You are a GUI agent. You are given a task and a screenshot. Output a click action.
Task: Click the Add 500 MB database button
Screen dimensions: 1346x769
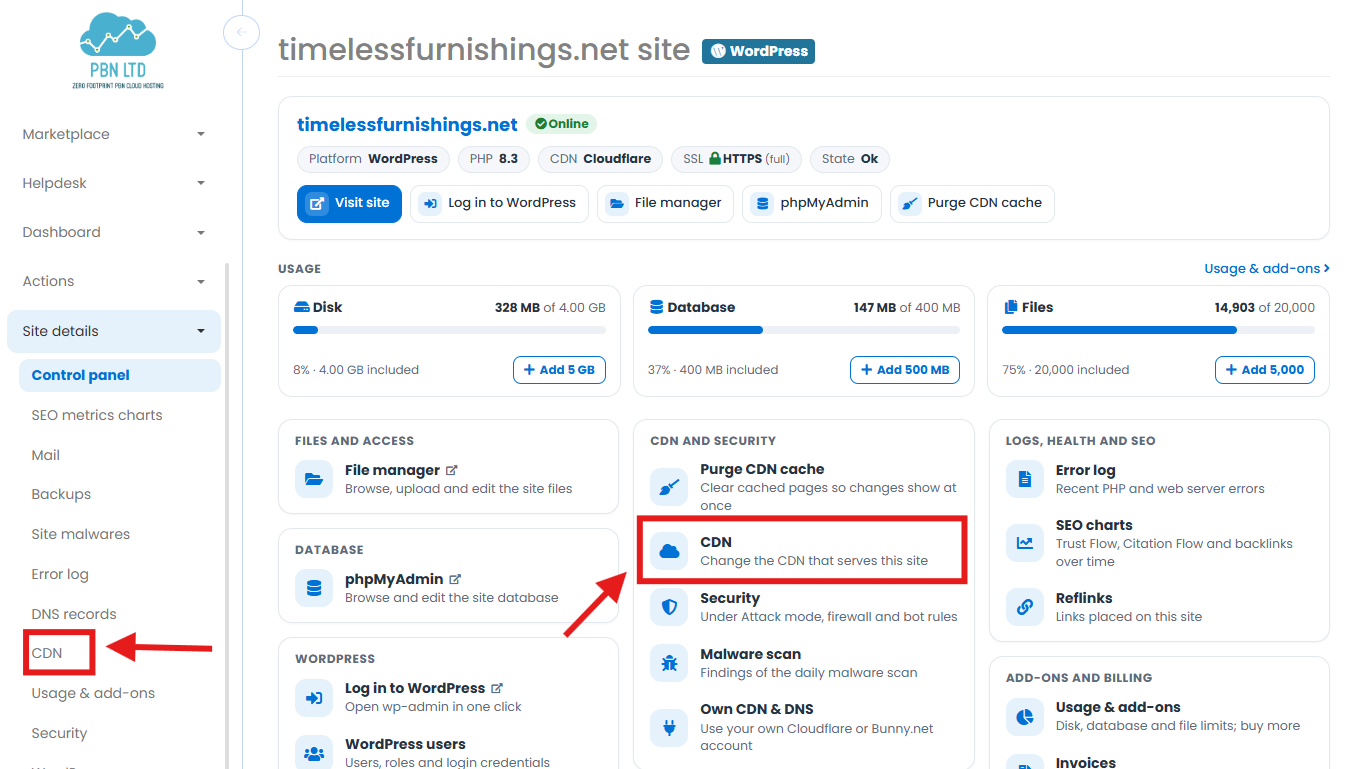pos(905,370)
